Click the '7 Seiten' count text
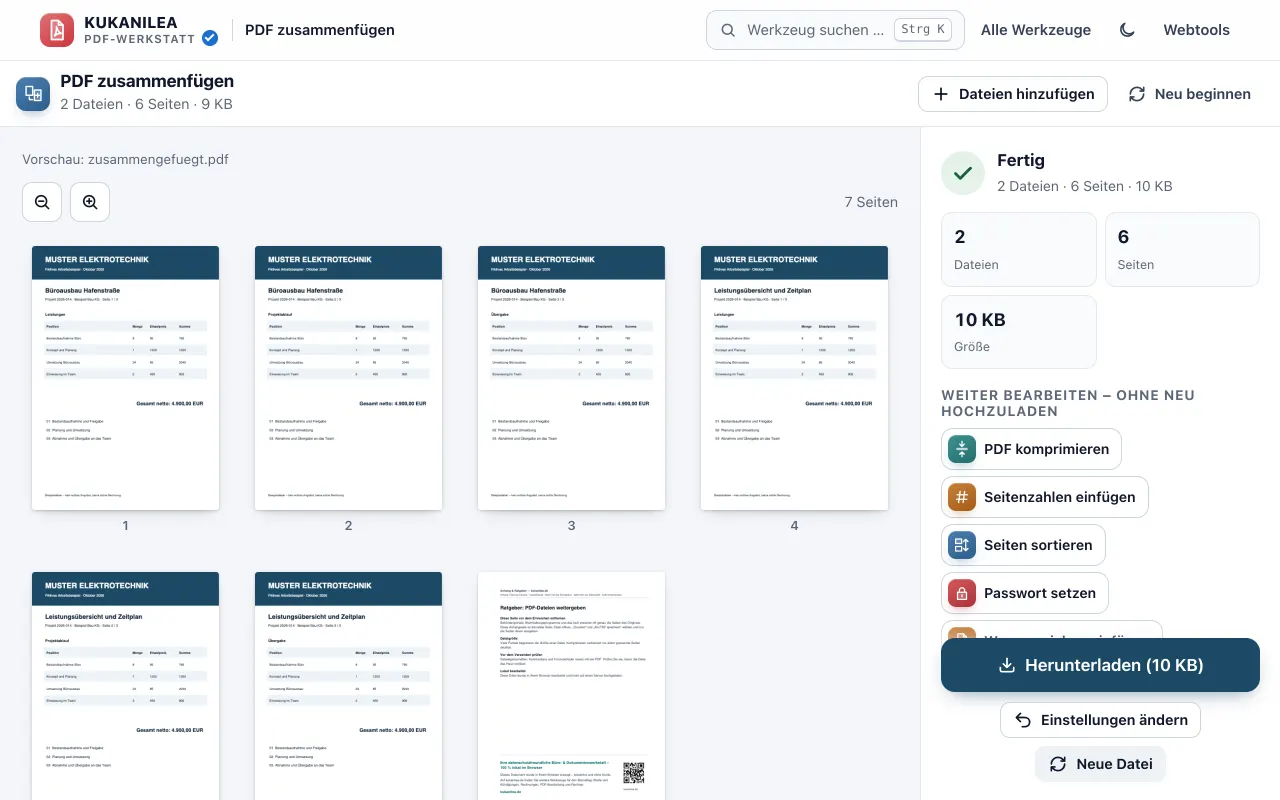Viewport: 1280px width, 800px height. point(871,202)
